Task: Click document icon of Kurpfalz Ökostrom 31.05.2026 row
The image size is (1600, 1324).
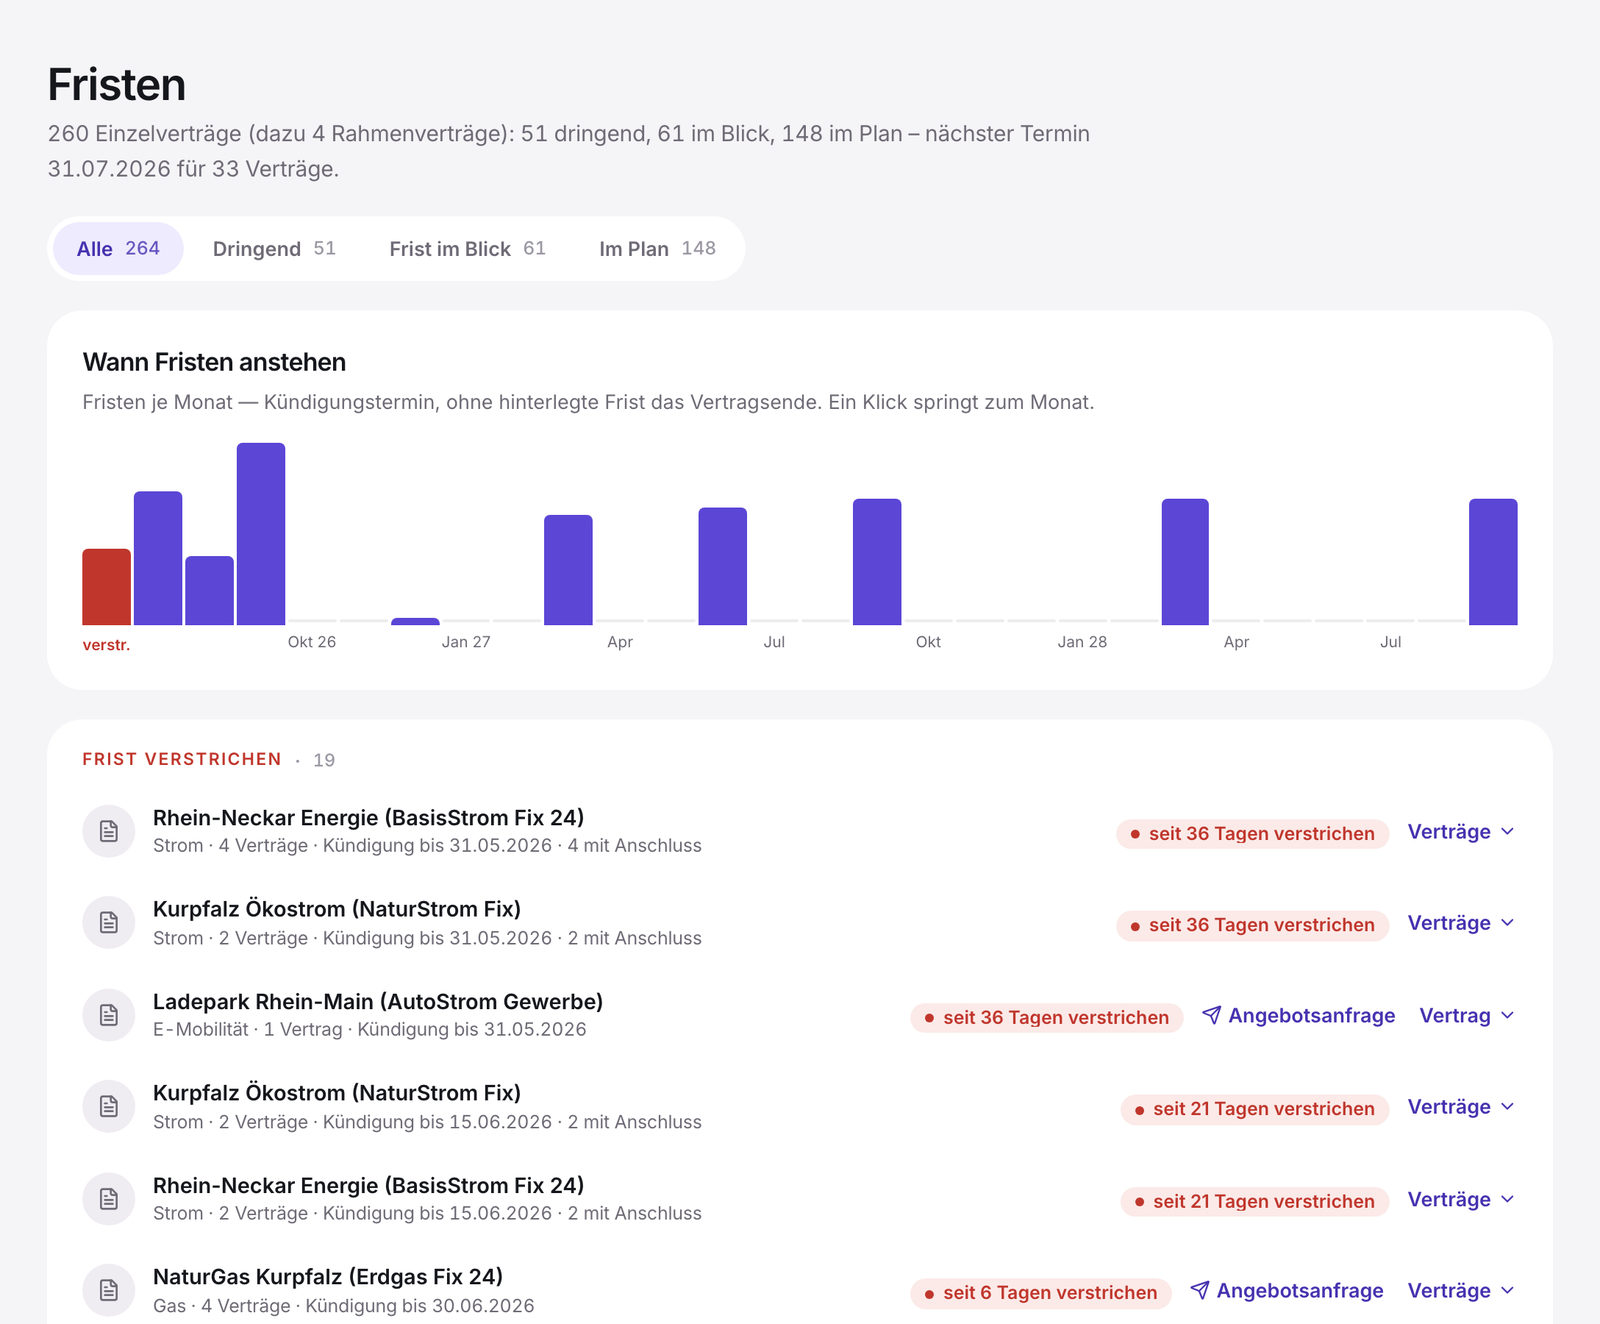Action: click(x=108, y=922)
